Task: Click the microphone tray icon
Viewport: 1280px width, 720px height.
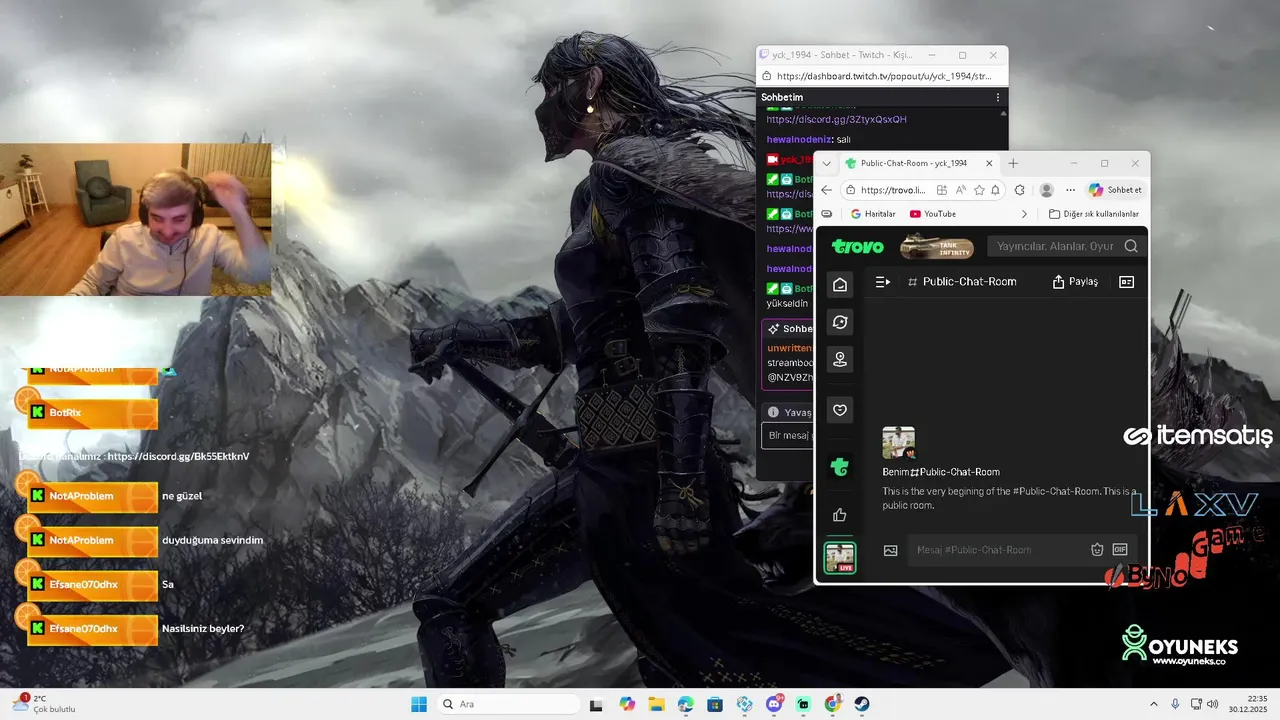Action: tap(1175, 704)
